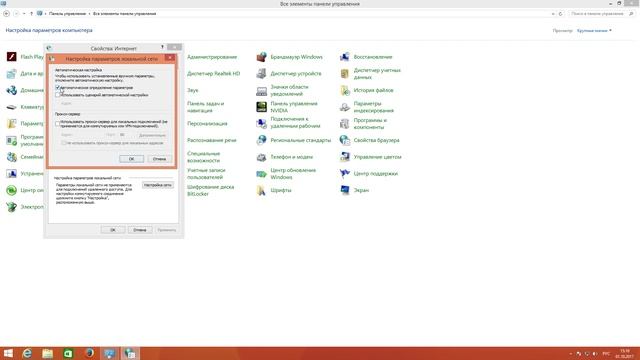The image size is (640, 360).
Task: Open the Display icon (Экран)
Action: point(344,190)
